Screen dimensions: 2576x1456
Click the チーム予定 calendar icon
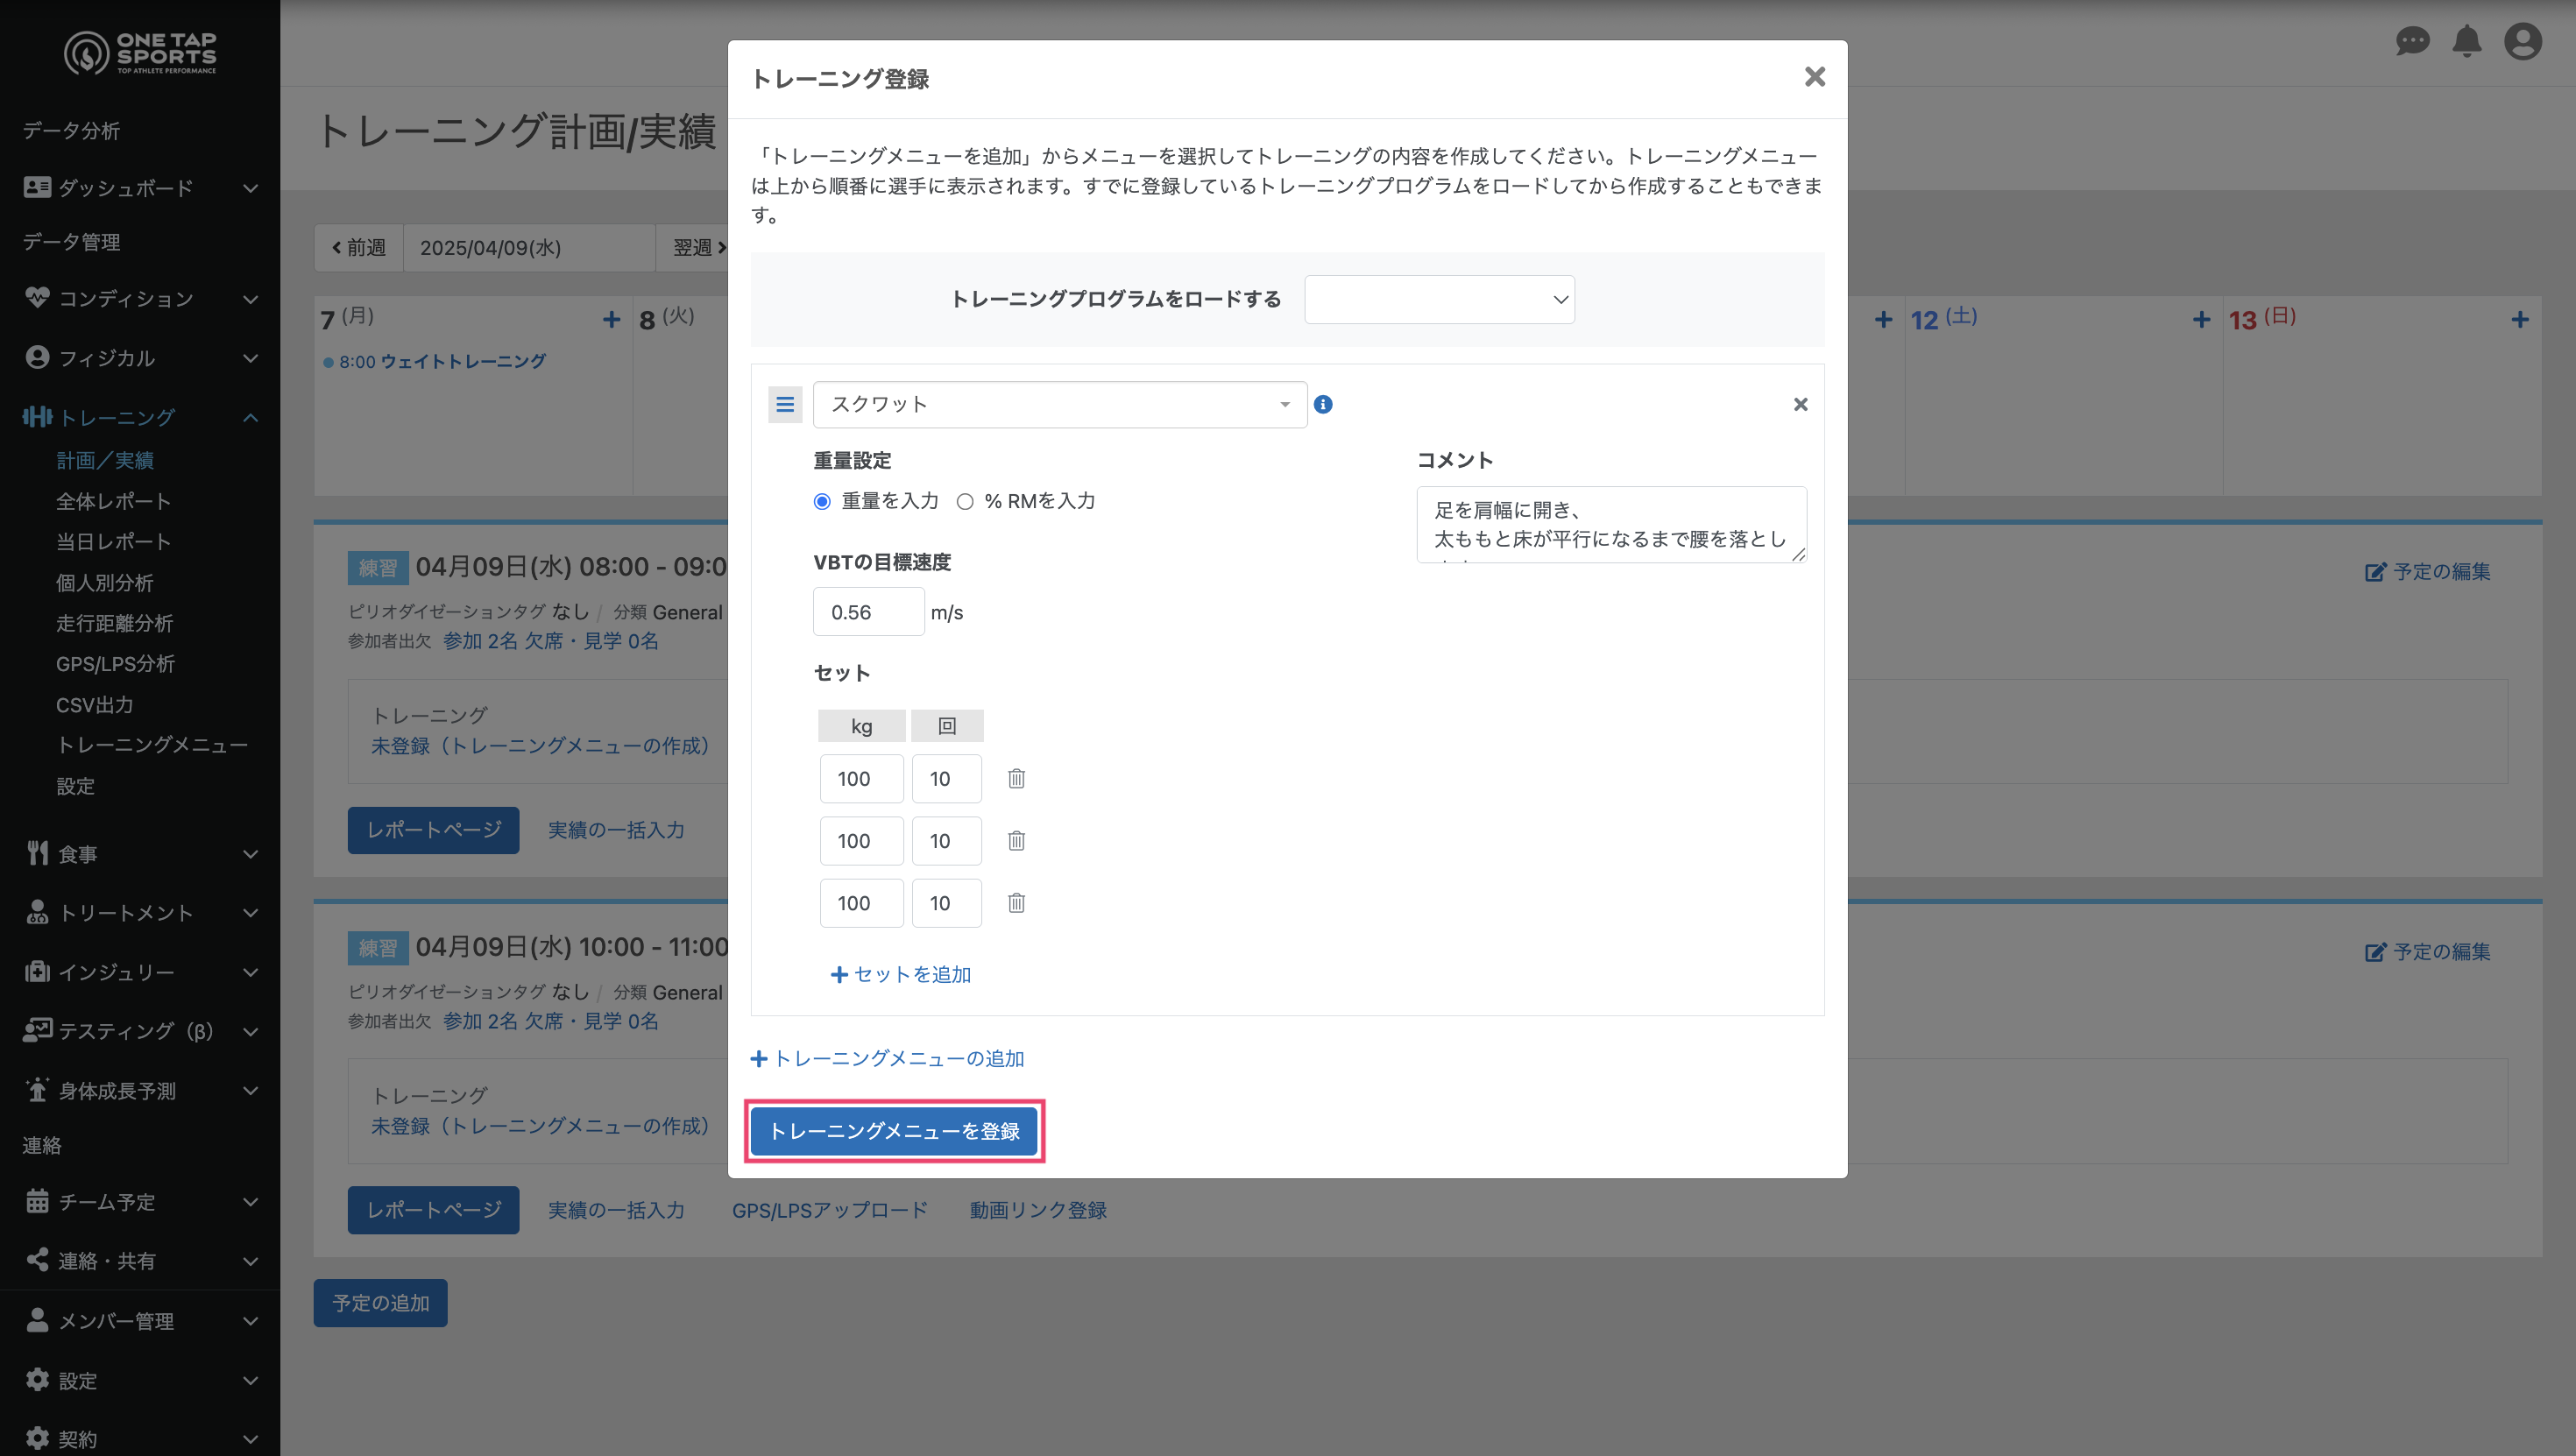pos(37,1201)
